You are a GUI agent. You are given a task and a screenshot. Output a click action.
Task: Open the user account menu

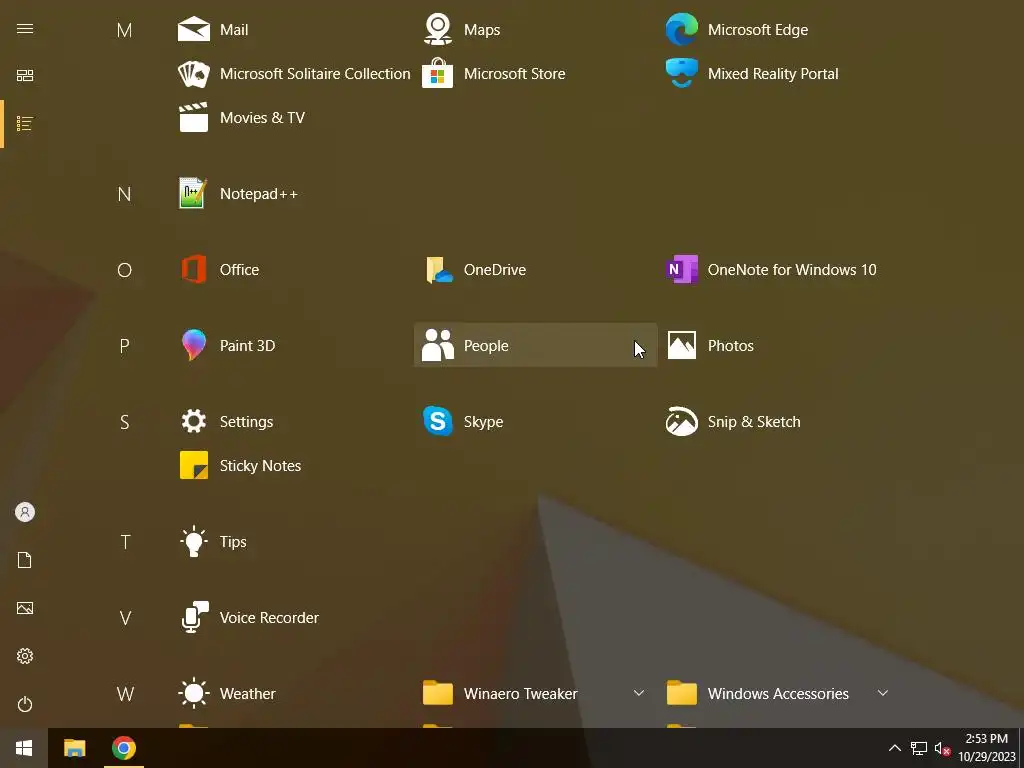[x=25, y=512]
